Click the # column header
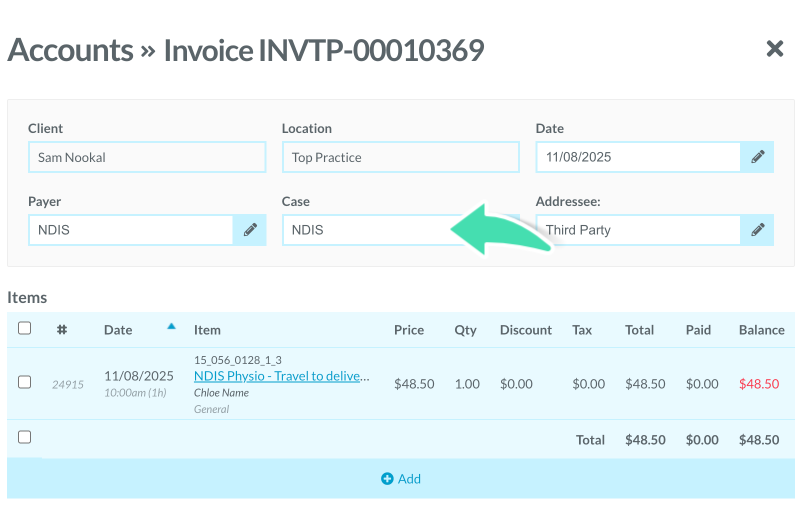 [x=62, y=330]
